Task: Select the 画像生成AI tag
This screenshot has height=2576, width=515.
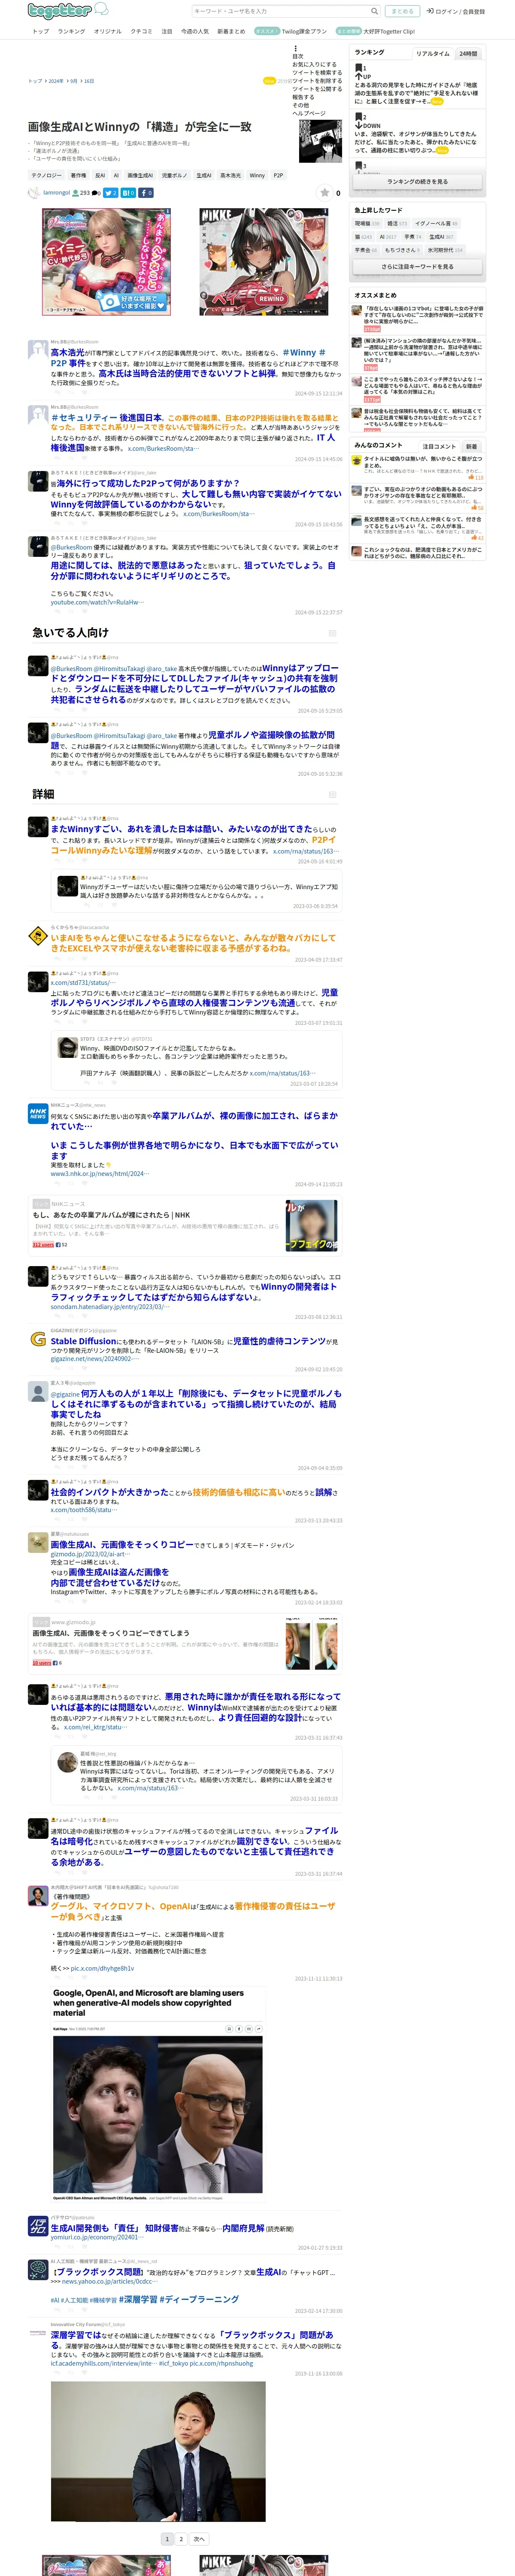Action: click(140, 175)
